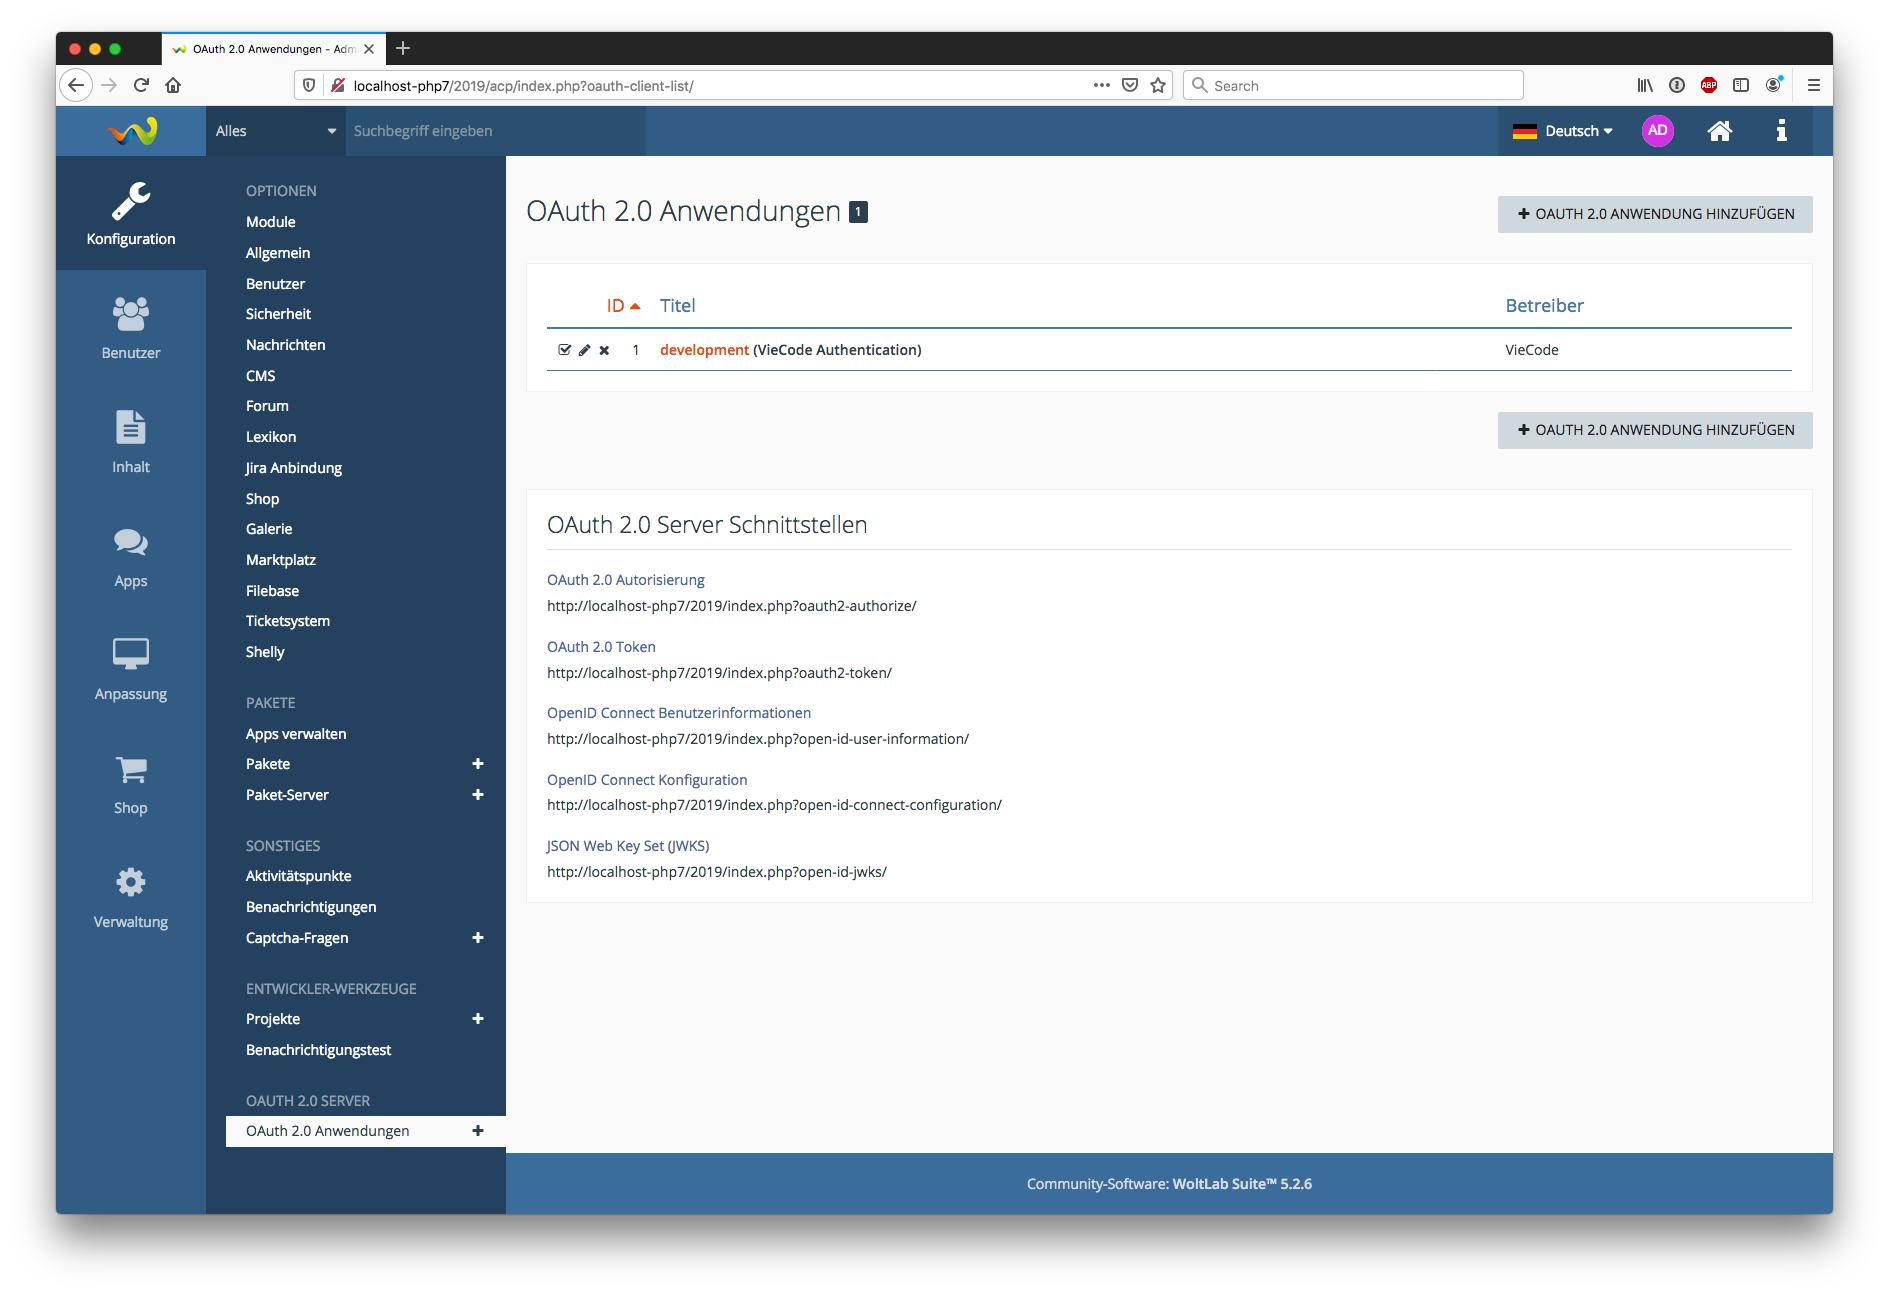Click plus icon next to Captcha-Fragen
1889x1294 pixels.
478,938
